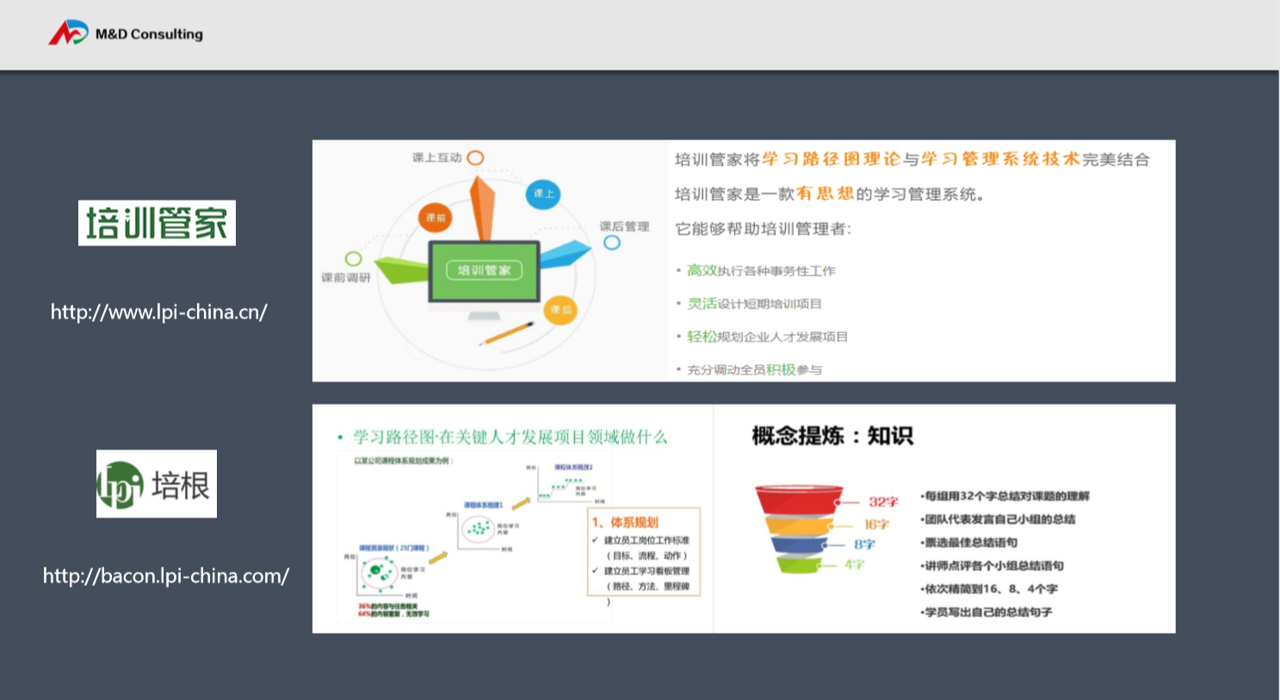Select the 'M&D Consulting' header text

click(x=149, y=34)
